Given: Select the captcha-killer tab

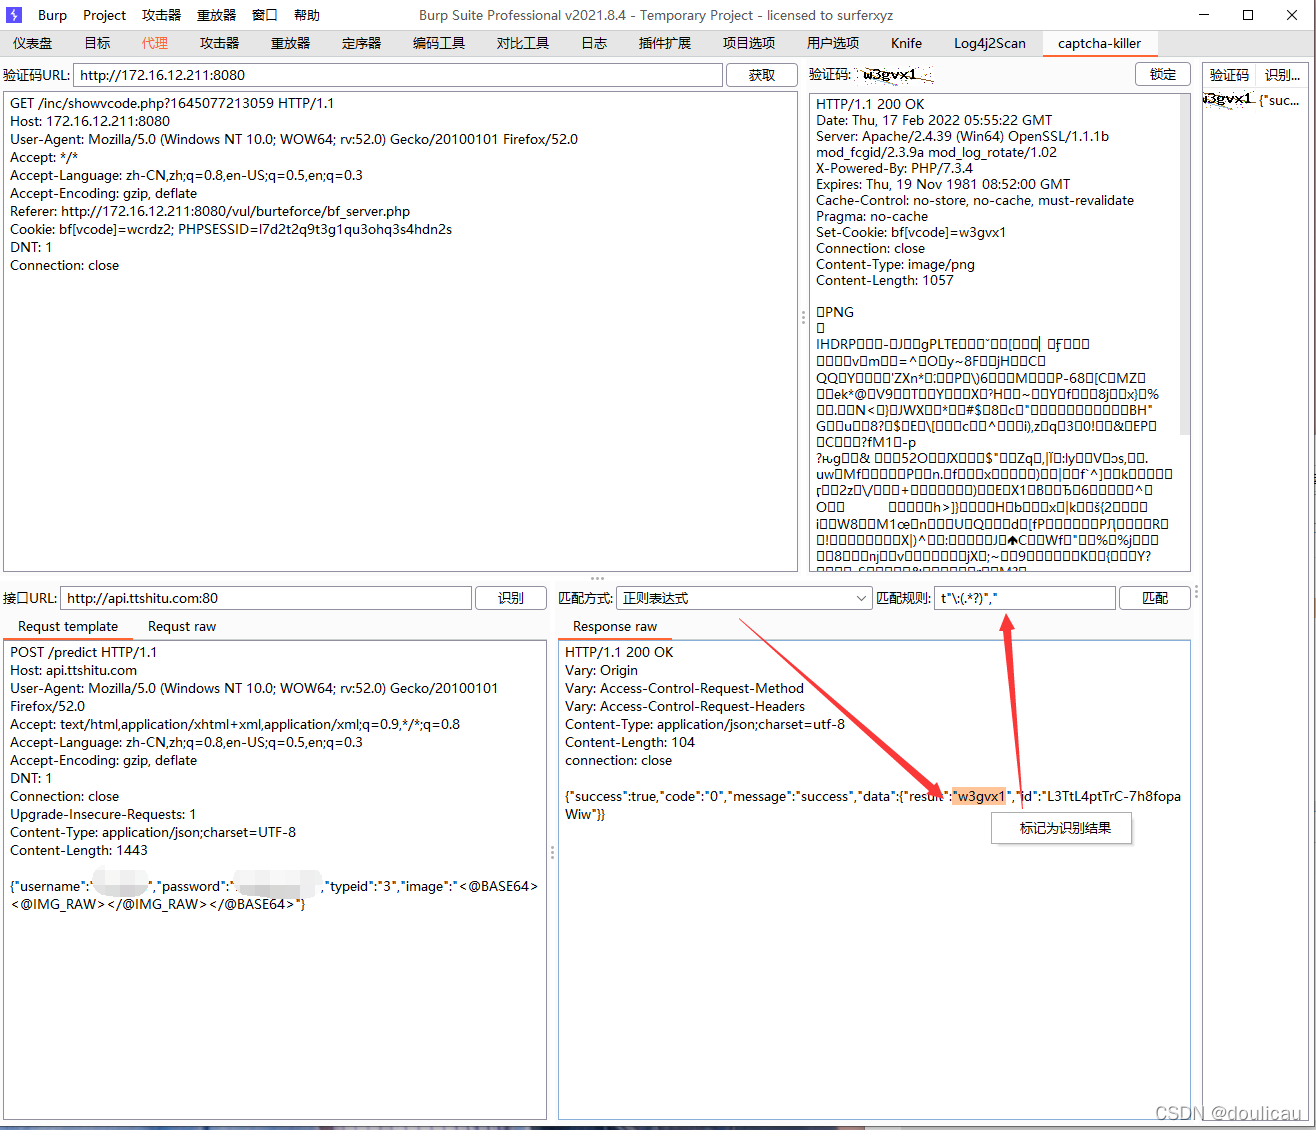Looking at the screenshot, I should coord(1099,43).
